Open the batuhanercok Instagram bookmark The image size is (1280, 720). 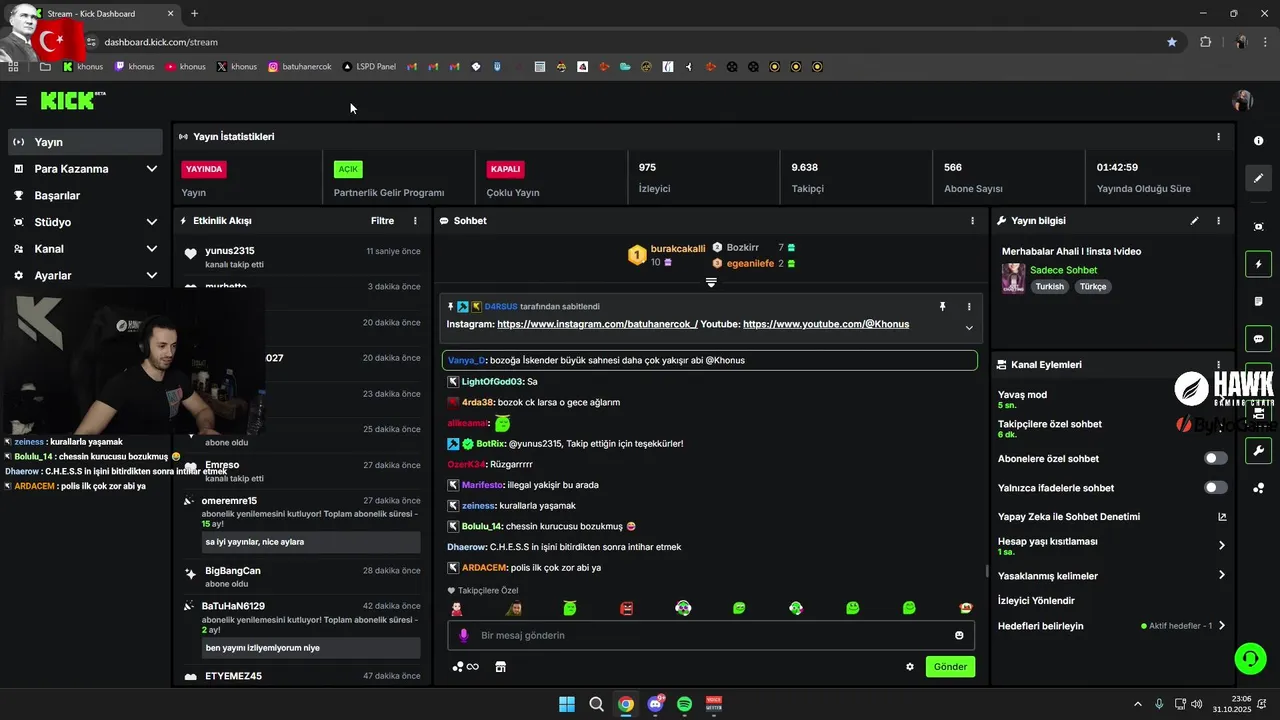tap(299, 67)
